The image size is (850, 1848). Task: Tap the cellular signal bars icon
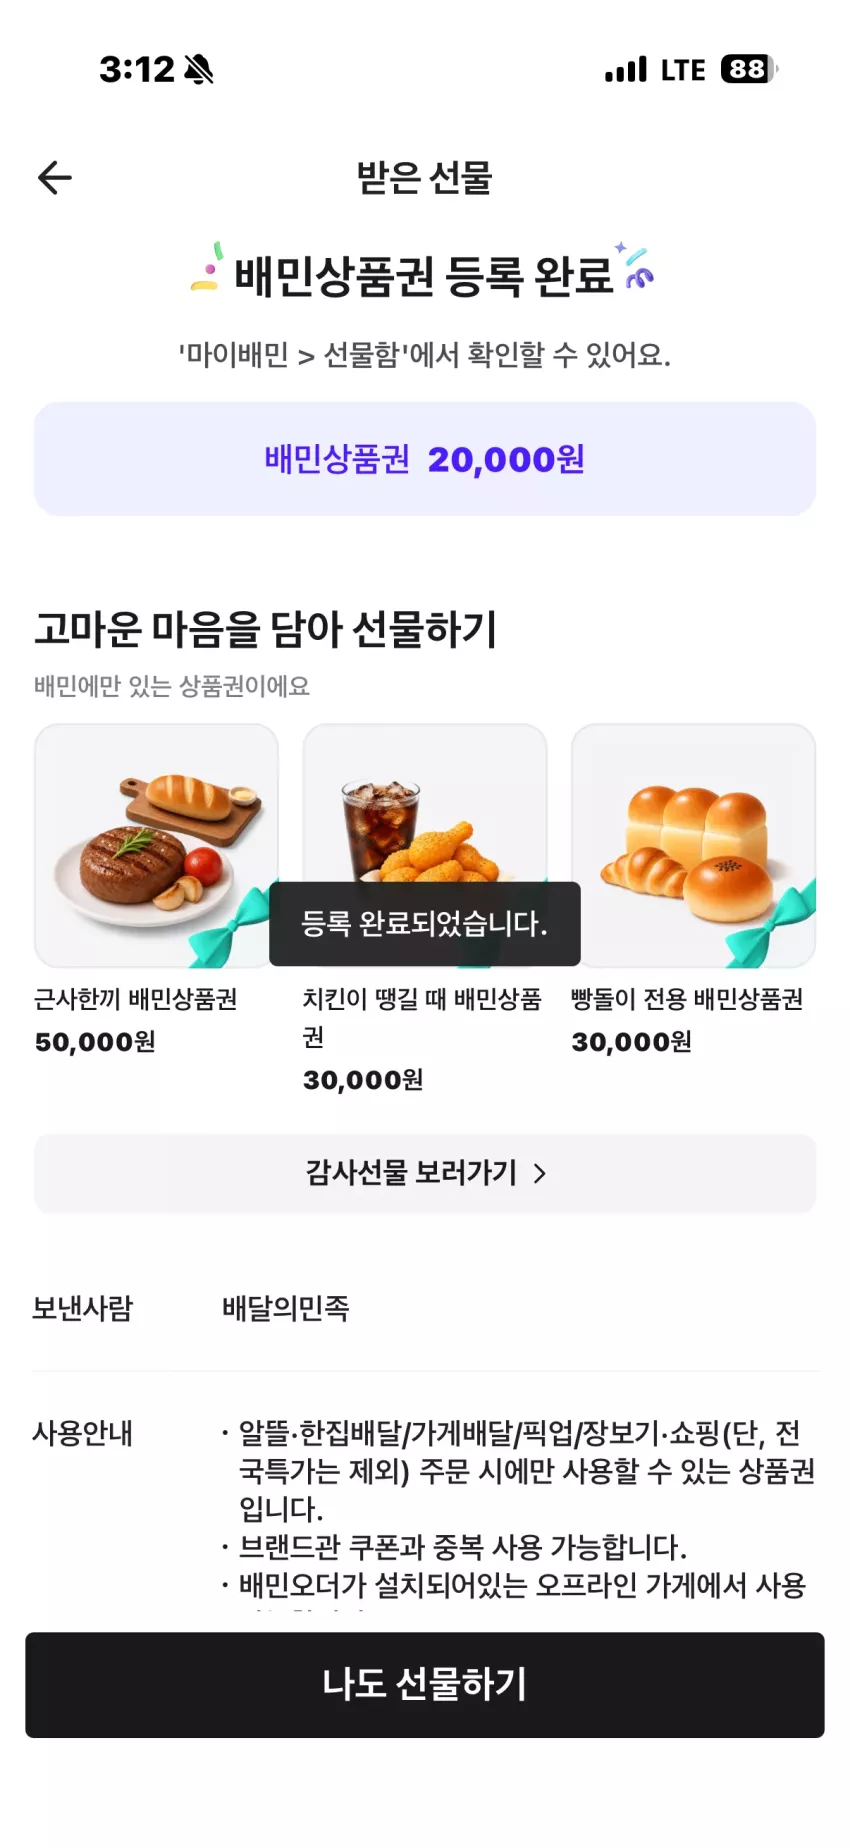pos(626,69)
